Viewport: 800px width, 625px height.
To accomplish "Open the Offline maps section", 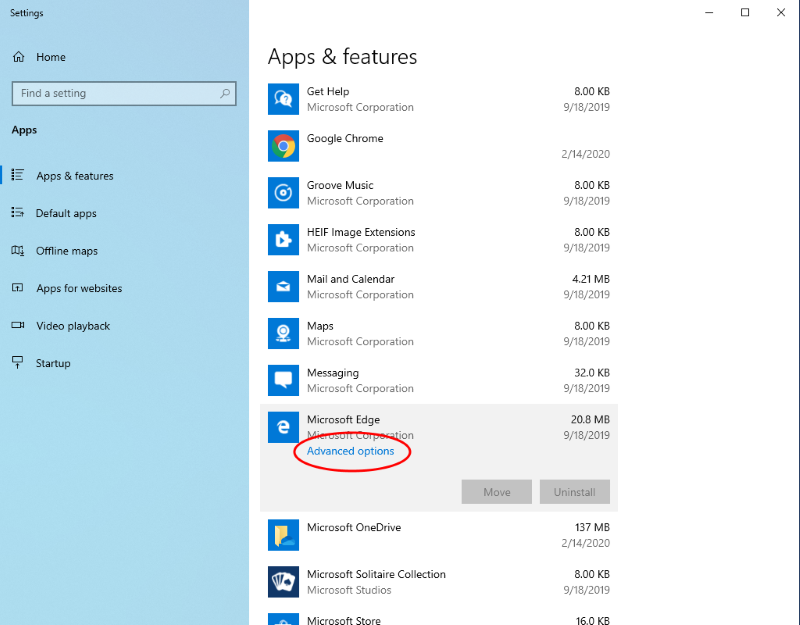I will point(66,251).
